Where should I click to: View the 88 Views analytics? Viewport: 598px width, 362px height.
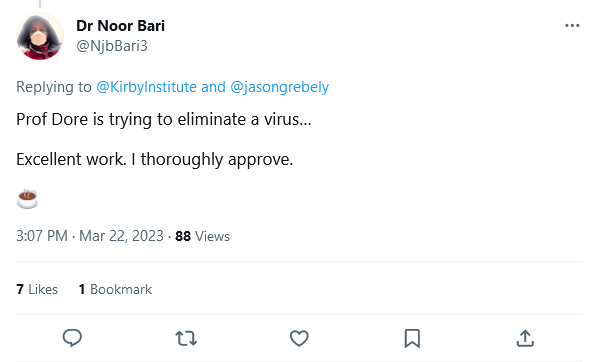(202, 236)
